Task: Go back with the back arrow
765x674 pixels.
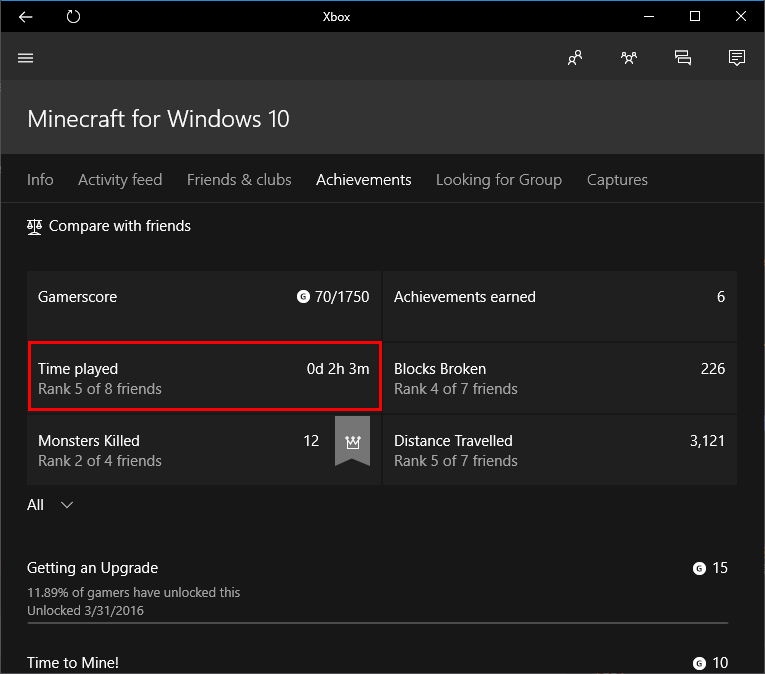Action: tap(25, 17)
